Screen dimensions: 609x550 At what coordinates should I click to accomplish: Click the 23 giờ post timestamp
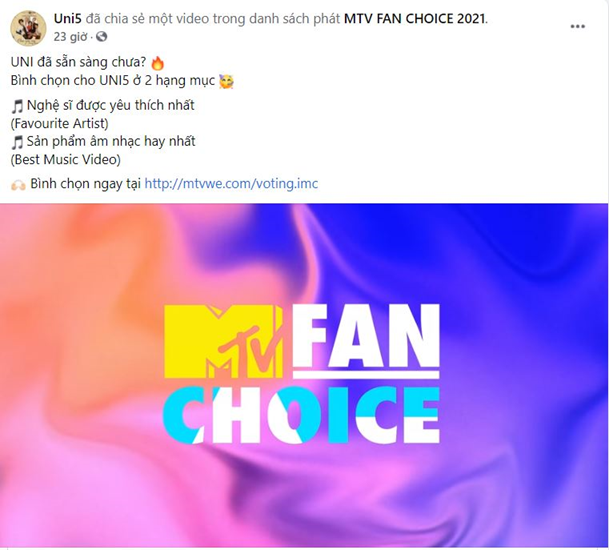pyautogui.click(x=70, y=37)
